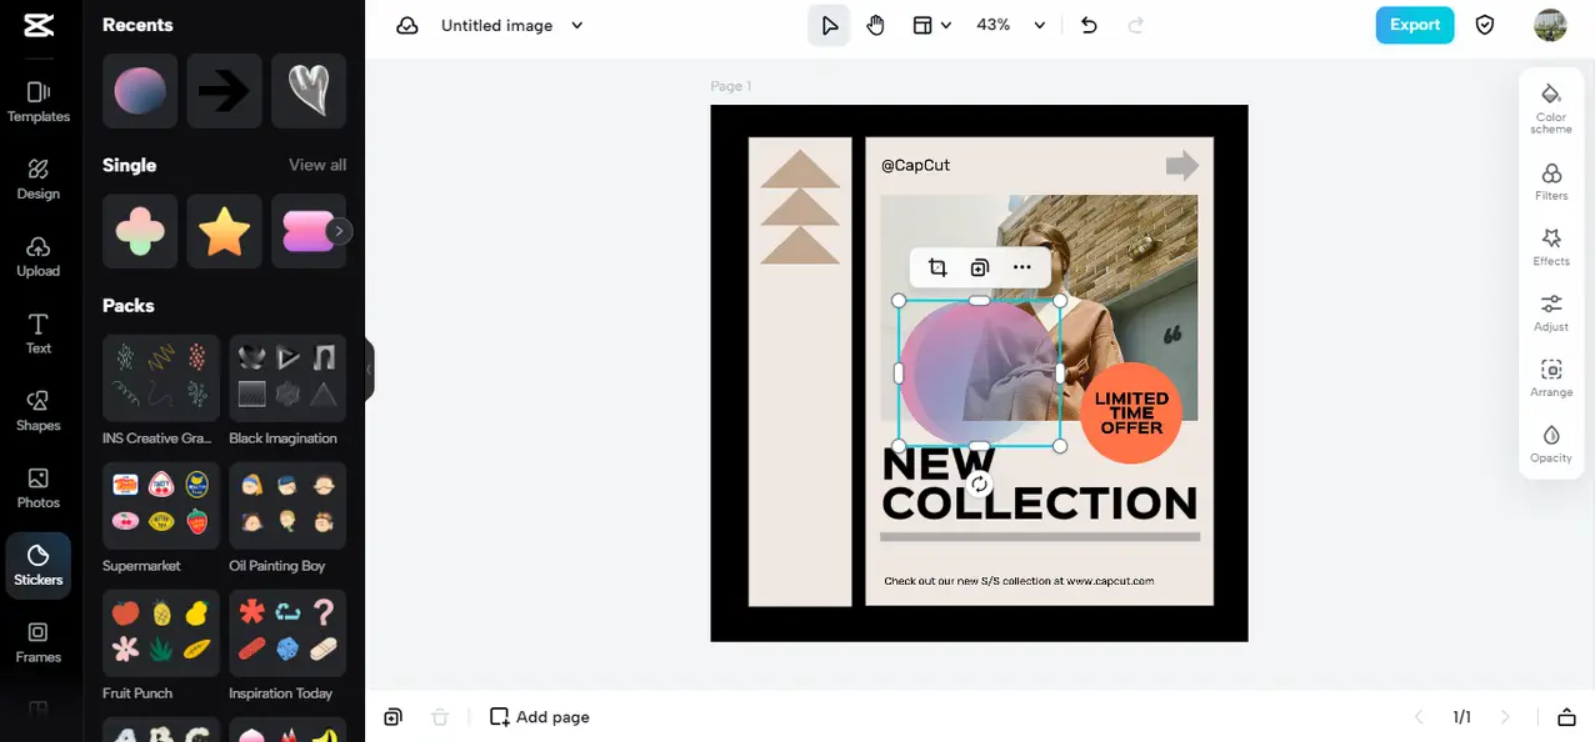The image size is (1595, 742).
Task: Redo the last action
Action: coord(1136,25)
